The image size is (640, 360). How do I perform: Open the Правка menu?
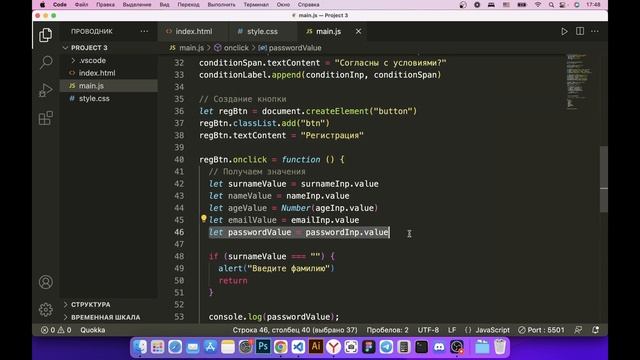(105, 5)
